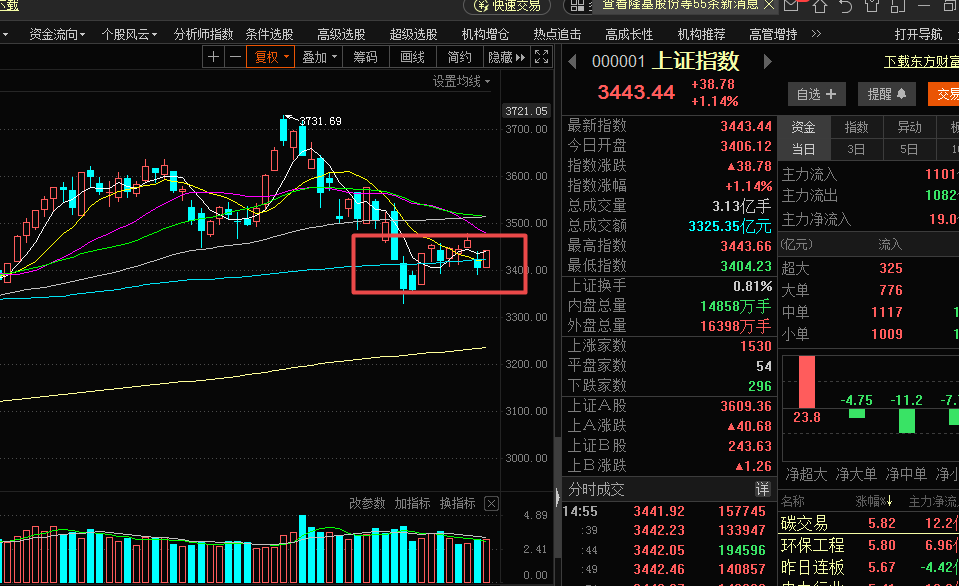Select 5日 period tab
The height and width of the screenshot is (586, 959).
pos(909,149)
